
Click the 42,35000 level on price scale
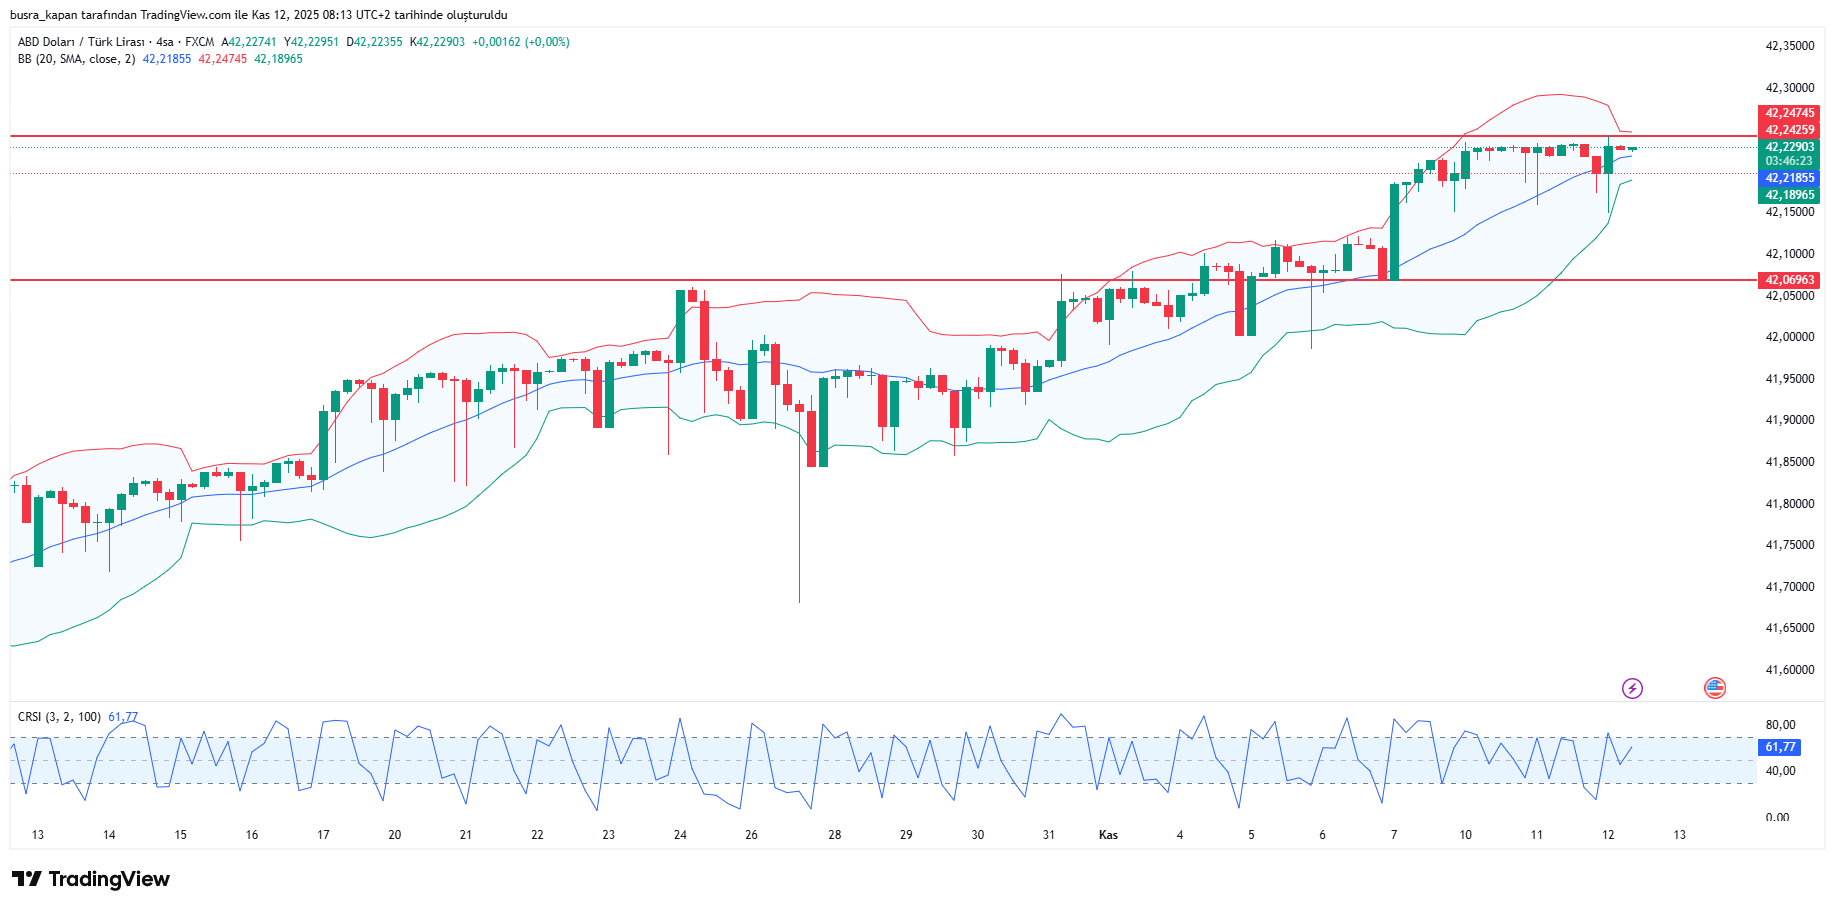point(1789,46)
